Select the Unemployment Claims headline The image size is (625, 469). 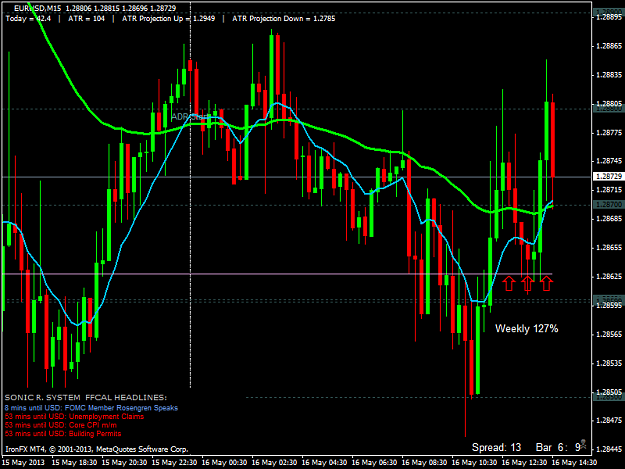tap(75, 416)
